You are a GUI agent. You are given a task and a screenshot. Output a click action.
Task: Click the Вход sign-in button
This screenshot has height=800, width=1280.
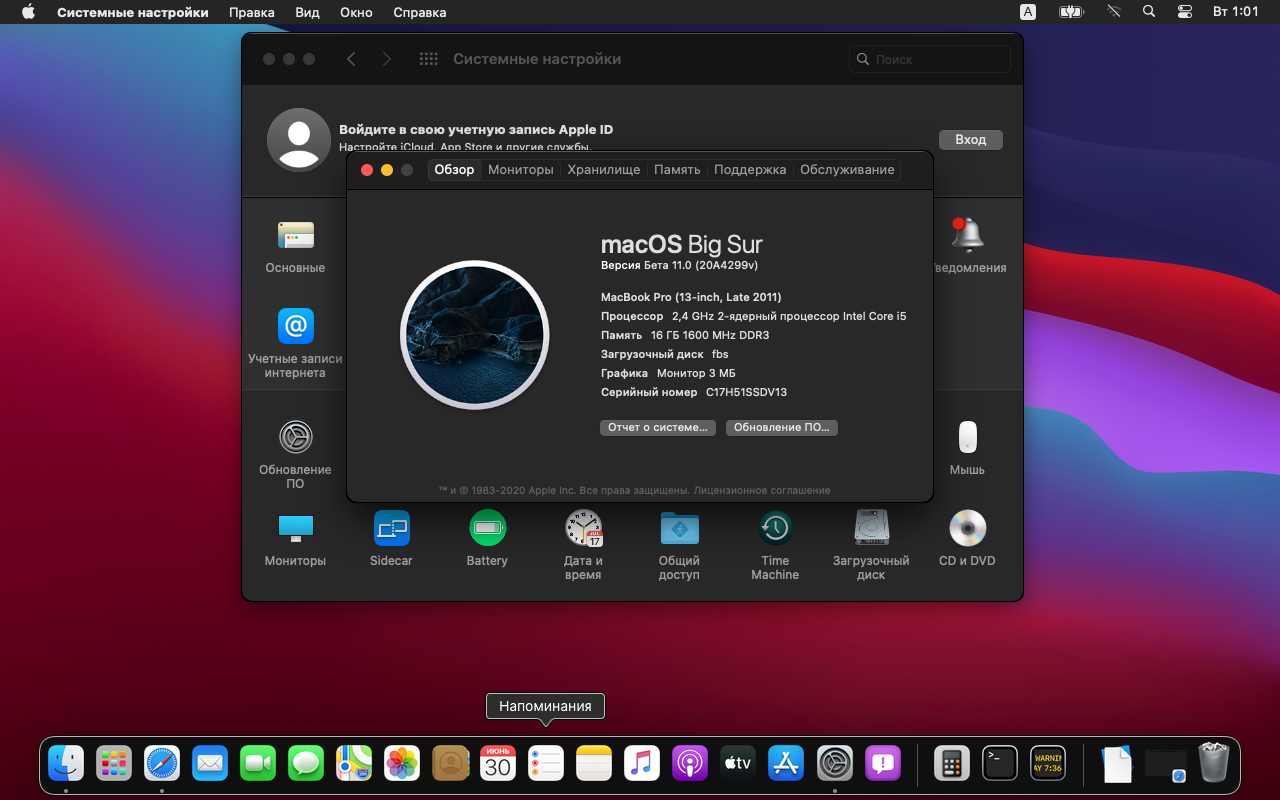[970, 140]
